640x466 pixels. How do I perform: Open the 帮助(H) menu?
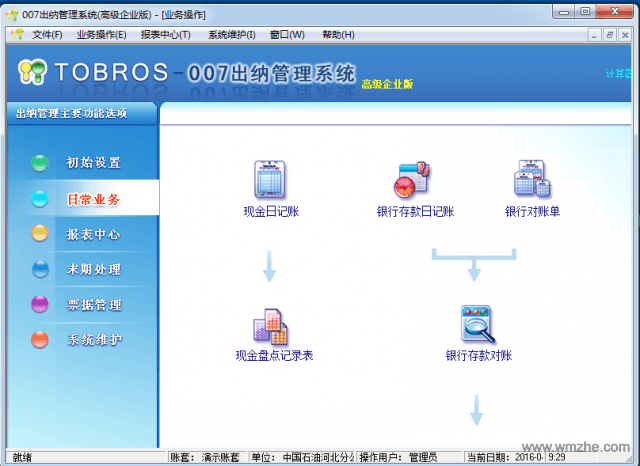338,35
